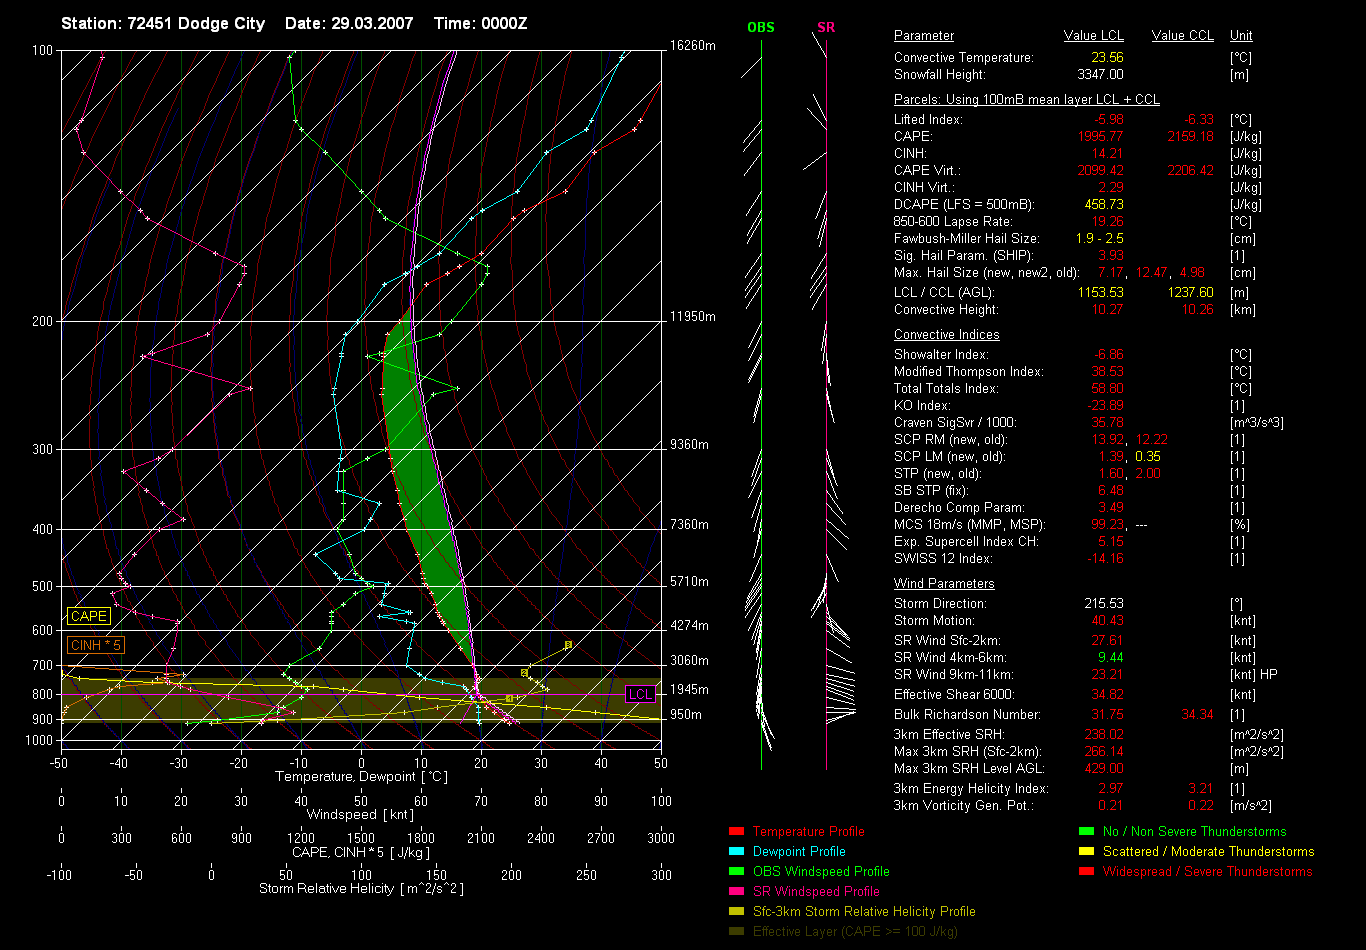1366x950 pixels.
Task: Open the Wind Parameters section heading
Action: pos(944,583)
